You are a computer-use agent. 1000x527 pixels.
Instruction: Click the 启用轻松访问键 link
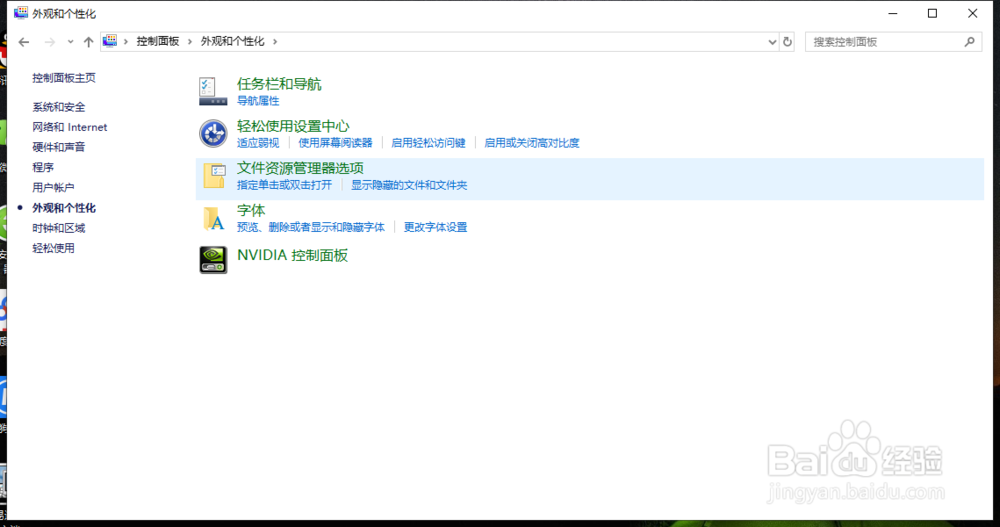click(428, 143)
